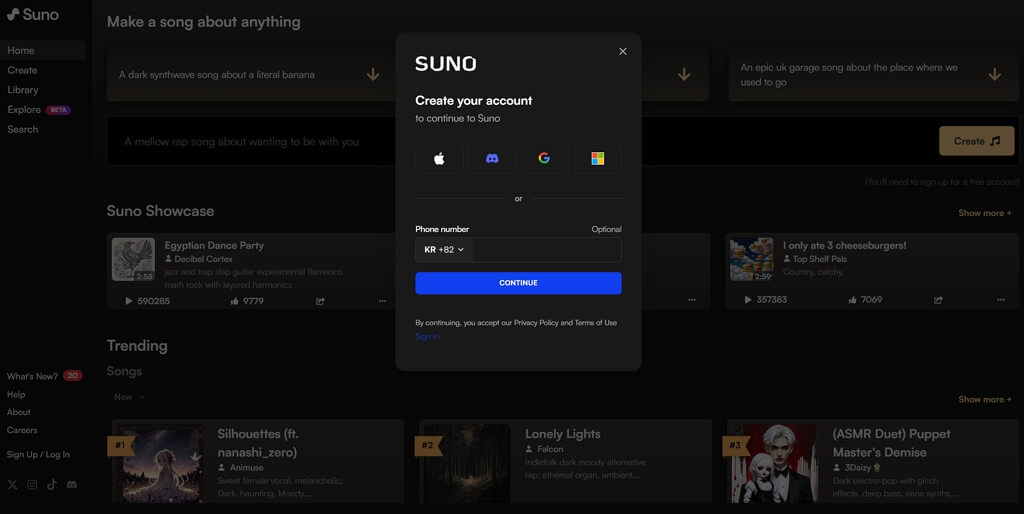Follow the Sign in link
This screenshot has height=514, width=1024.
click(x=427, y=337)
